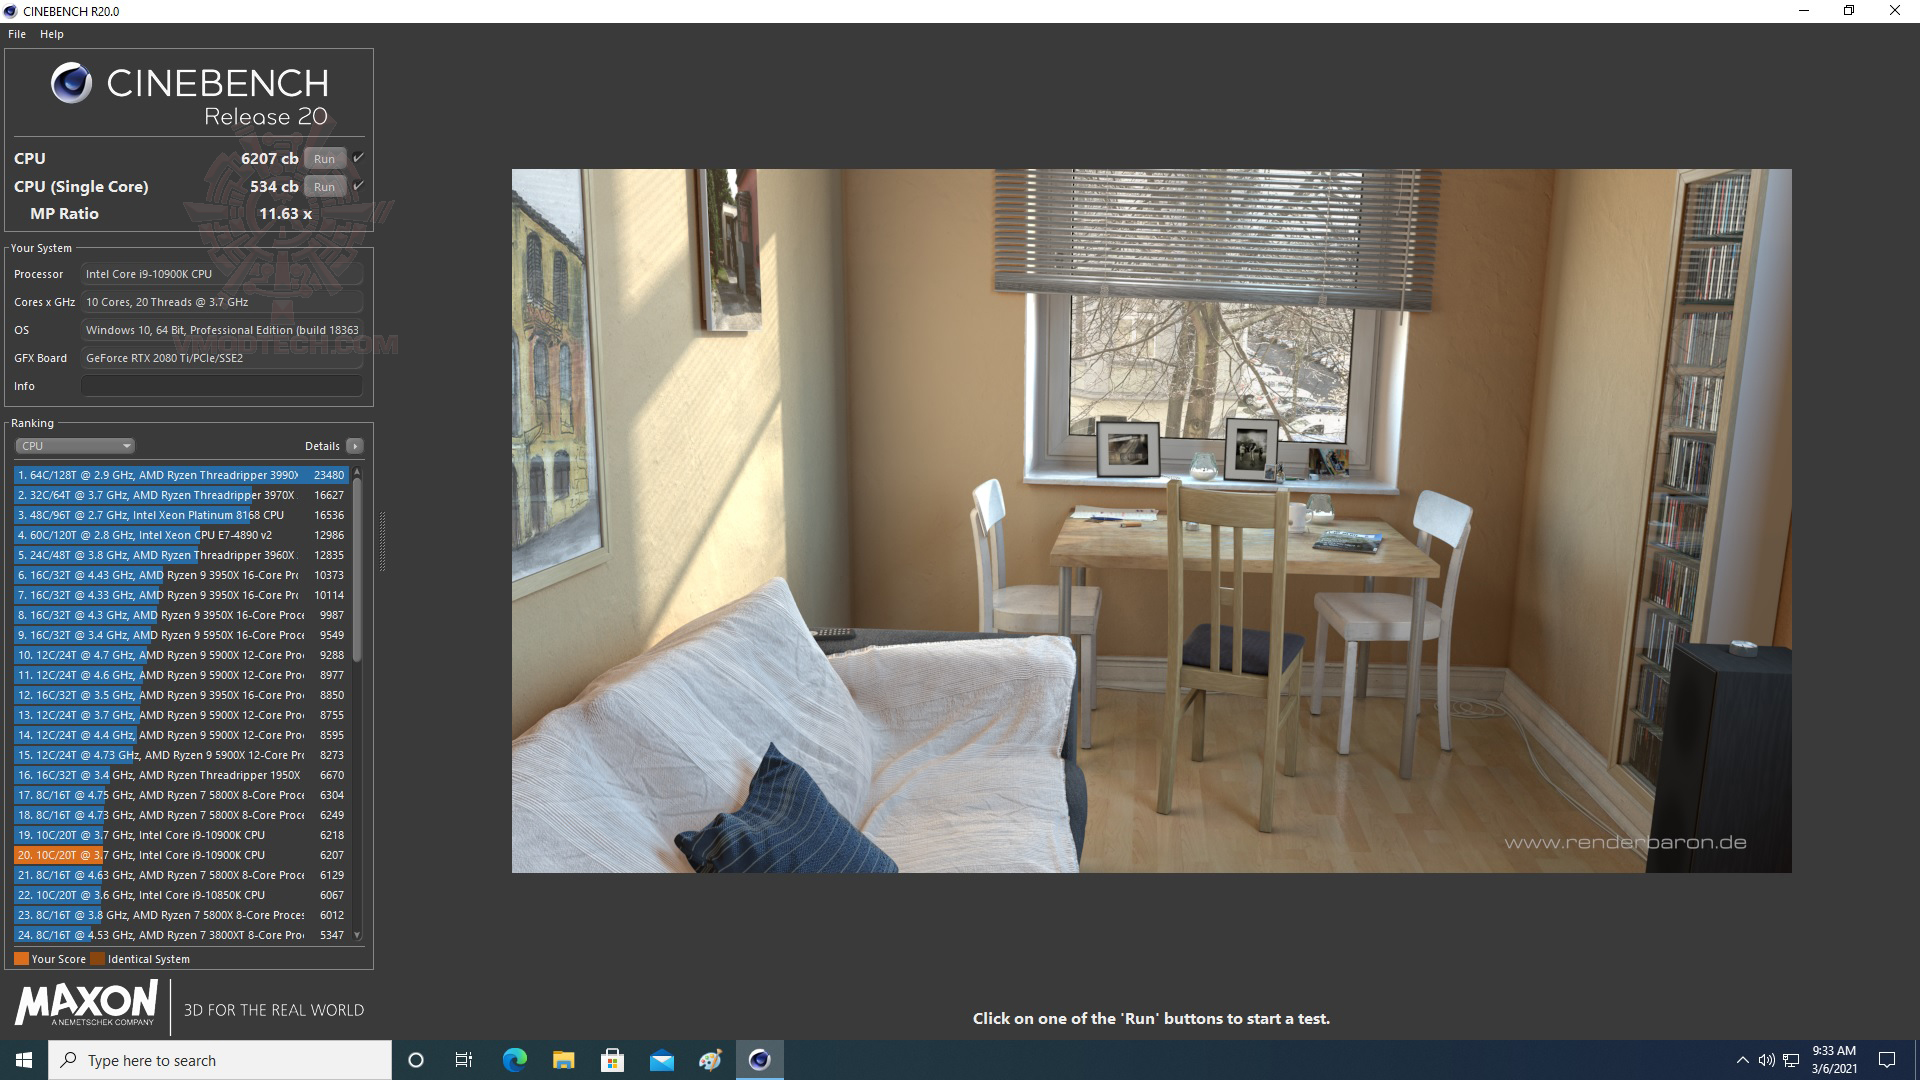Click the empty Info input field

click(221, 386)
